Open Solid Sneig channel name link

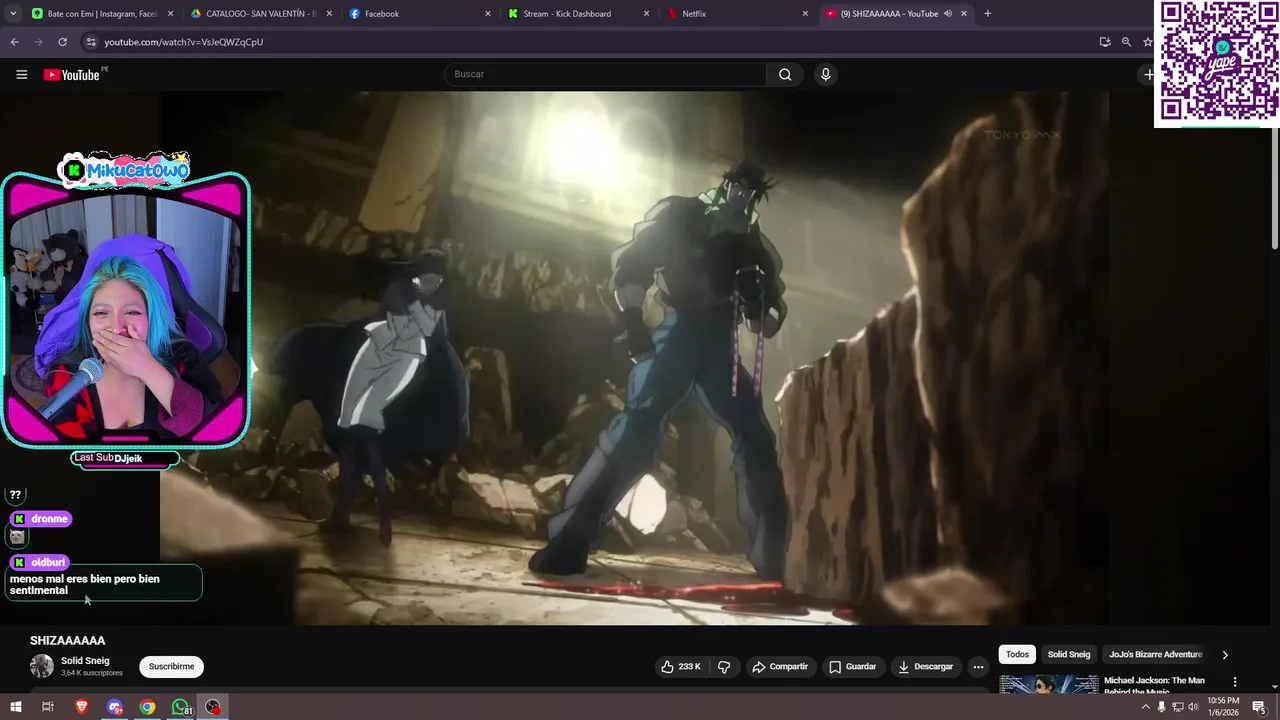[x=85, y=661]
